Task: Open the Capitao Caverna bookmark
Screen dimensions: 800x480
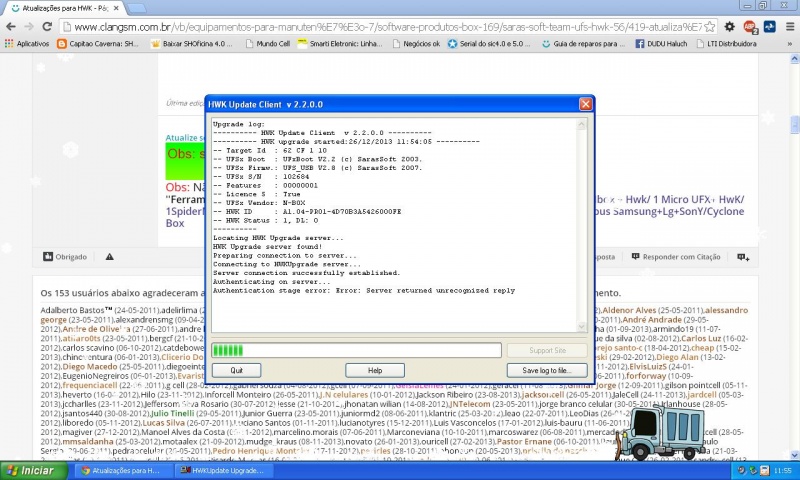Action: point(98,44)
